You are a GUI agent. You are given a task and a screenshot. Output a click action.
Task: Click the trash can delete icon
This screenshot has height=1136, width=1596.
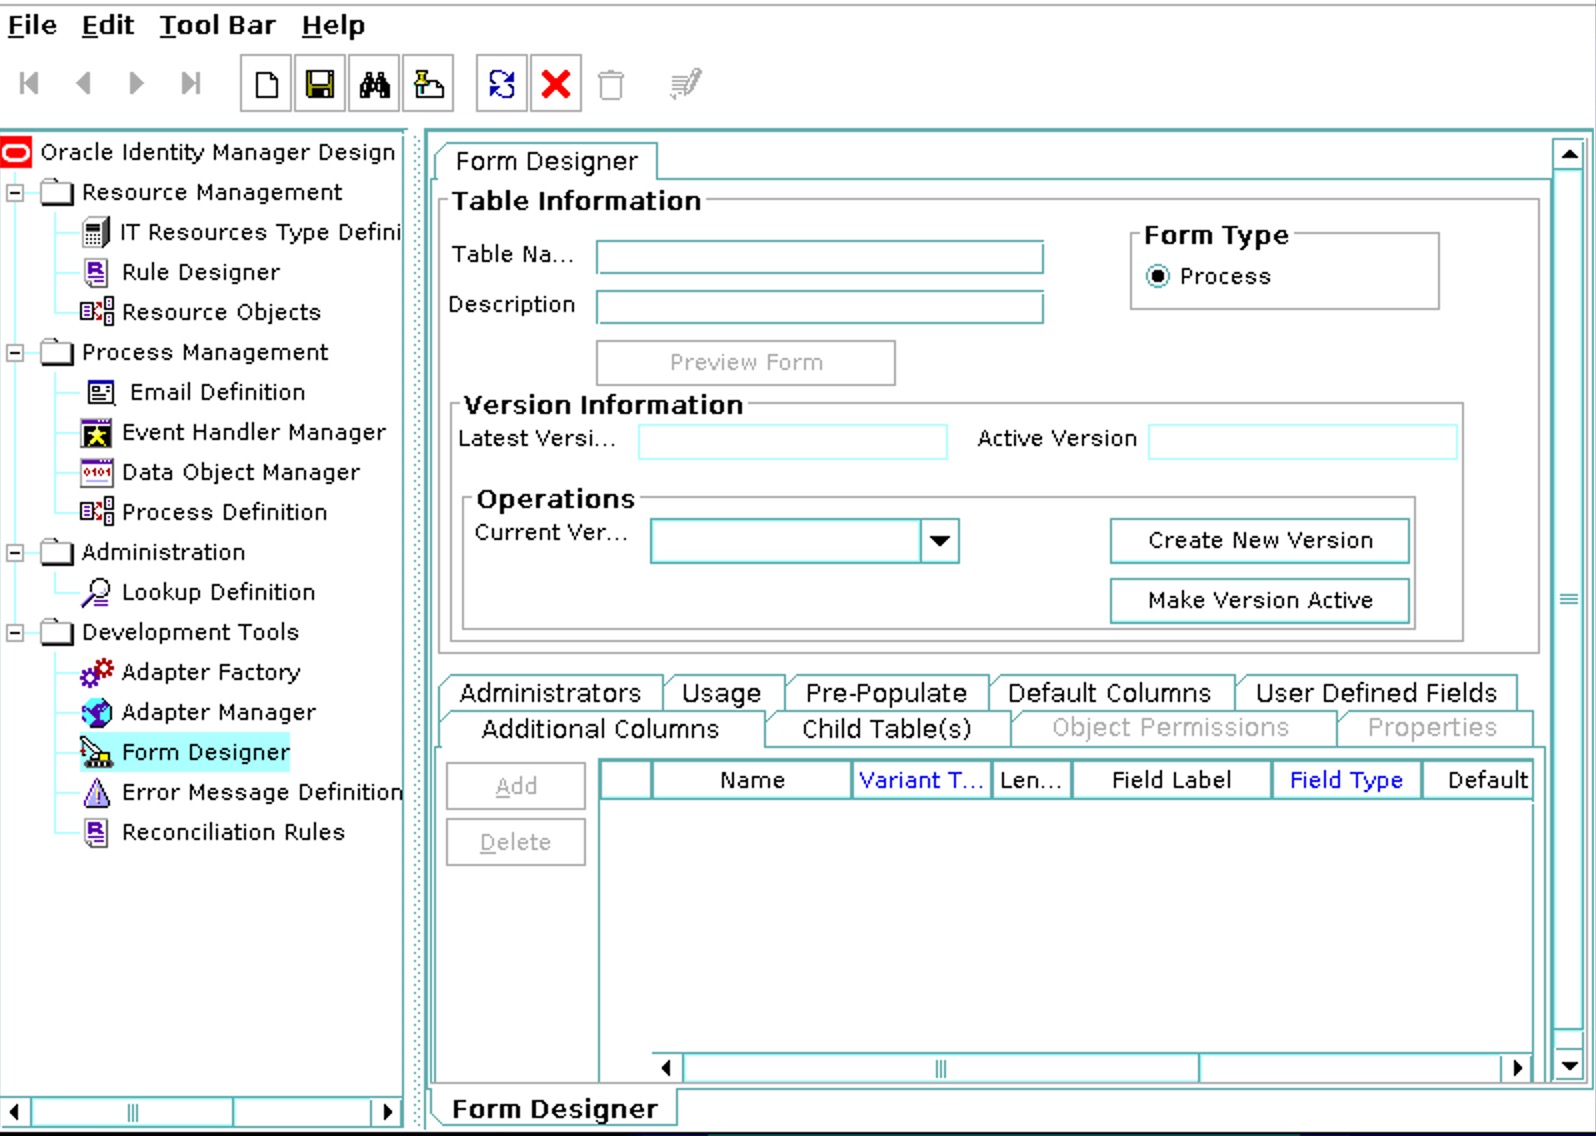611,84
